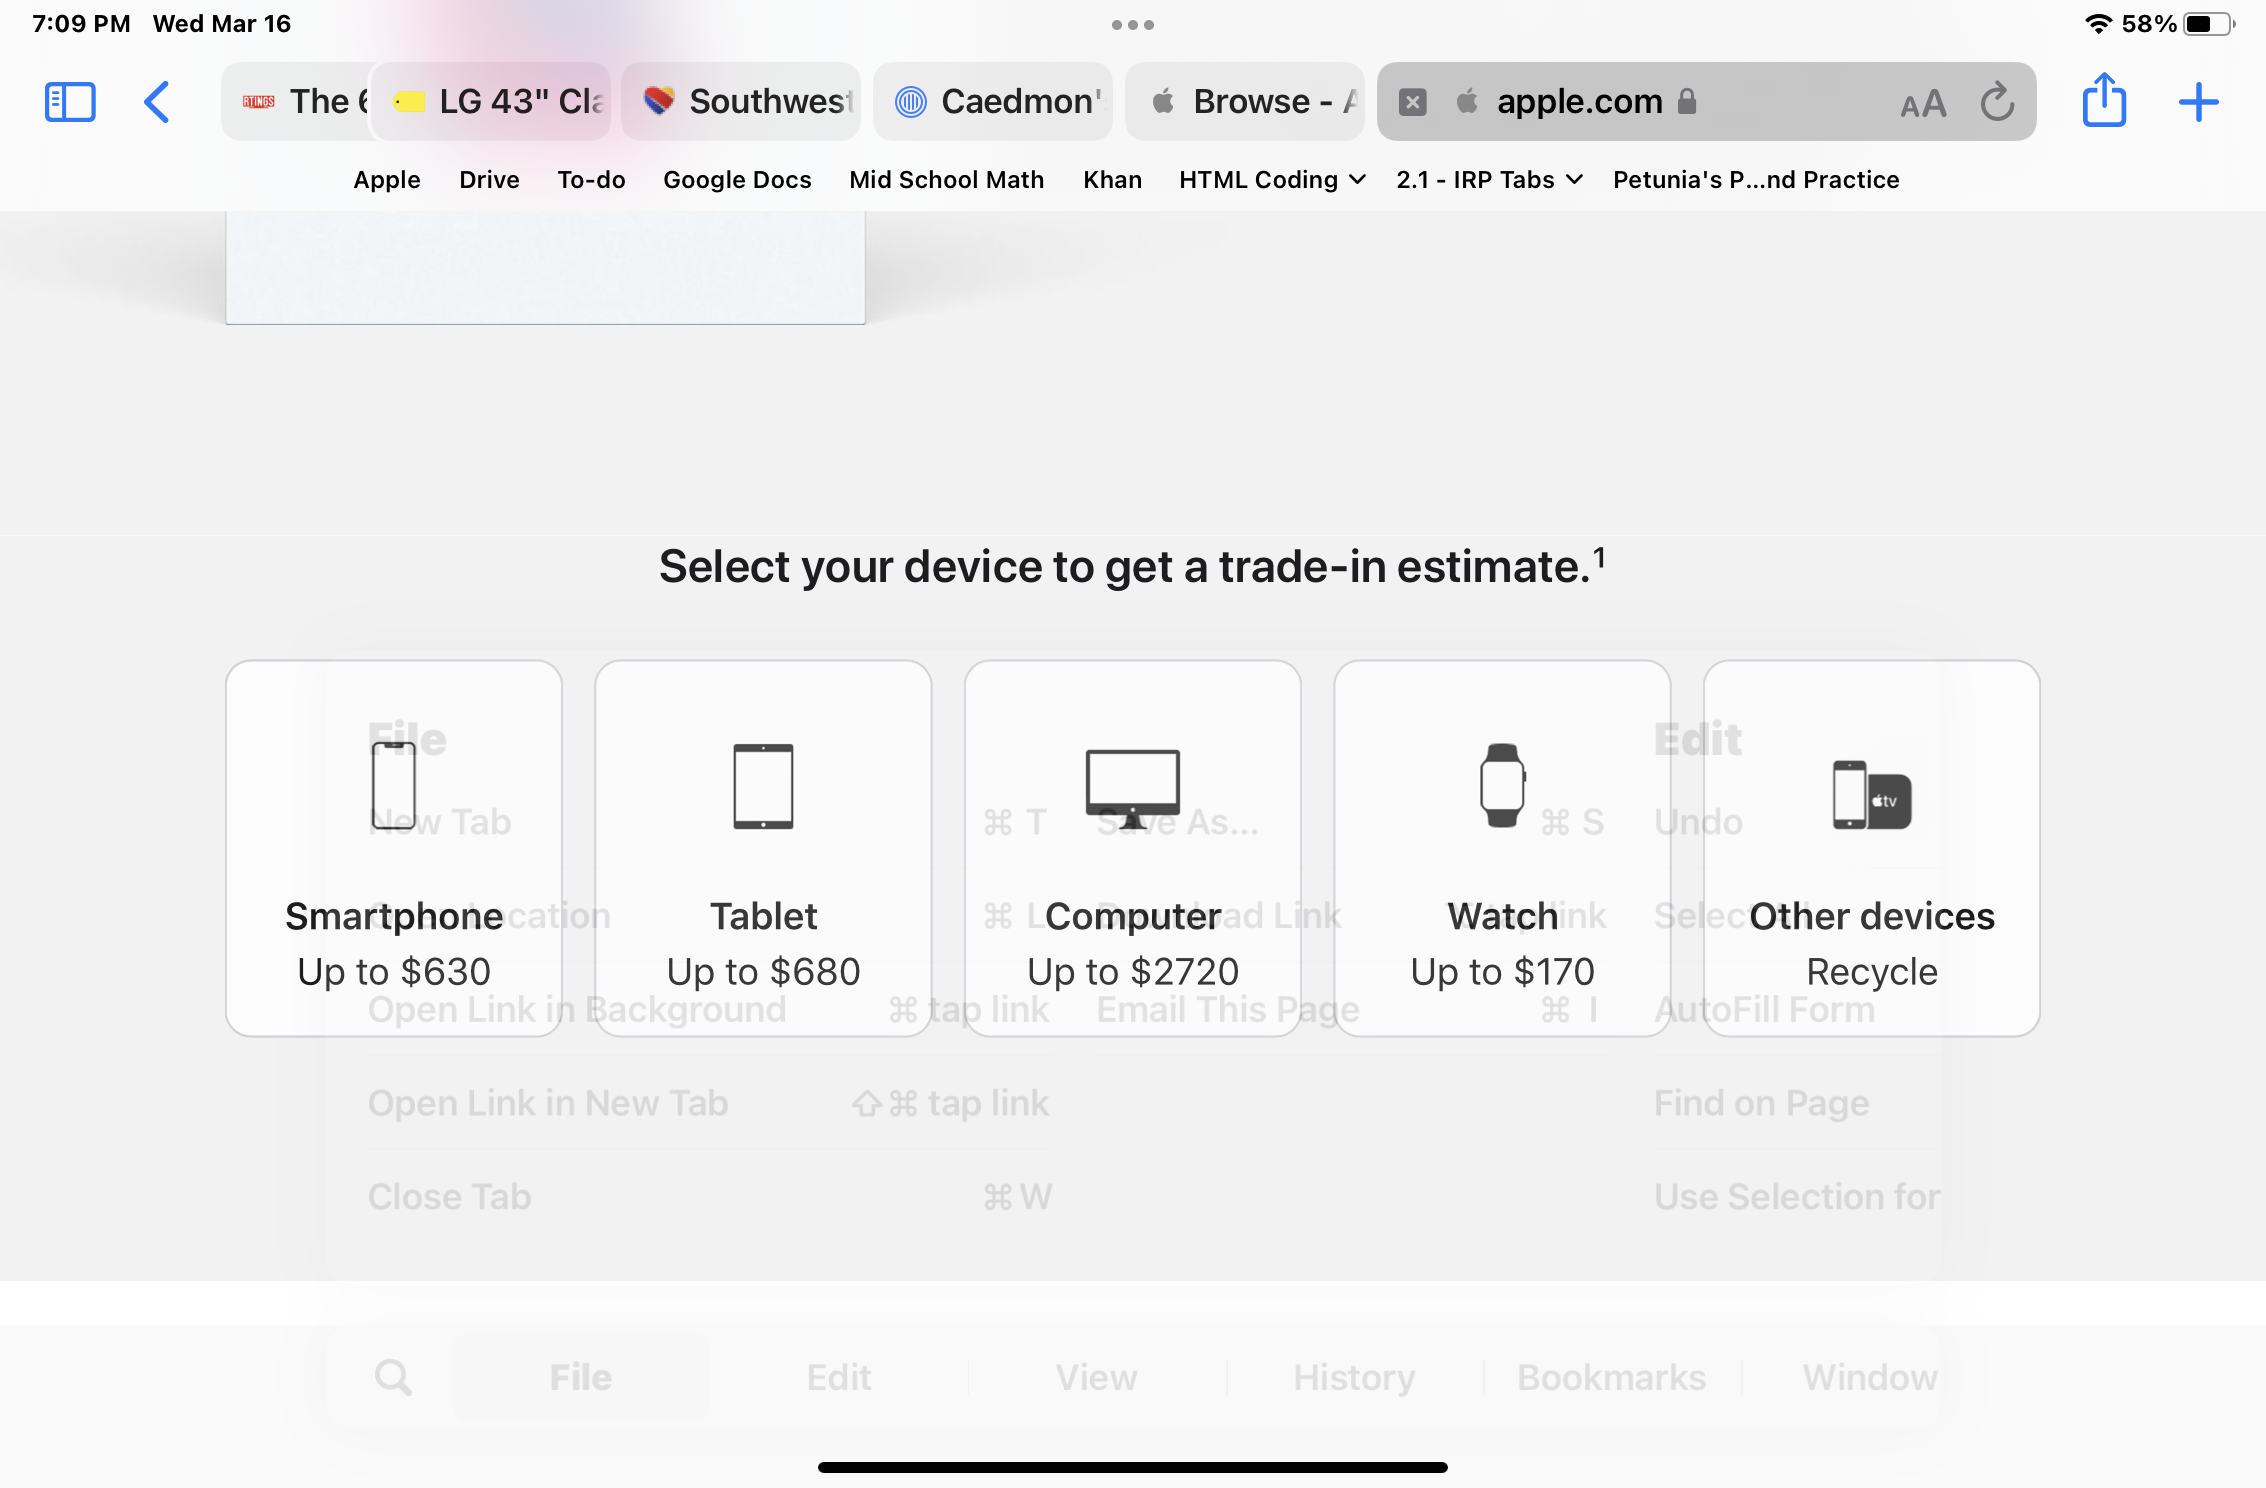Select the Smartphone trade-in option
This screenshot has width=2266, height=1488.
pos(393,847)
